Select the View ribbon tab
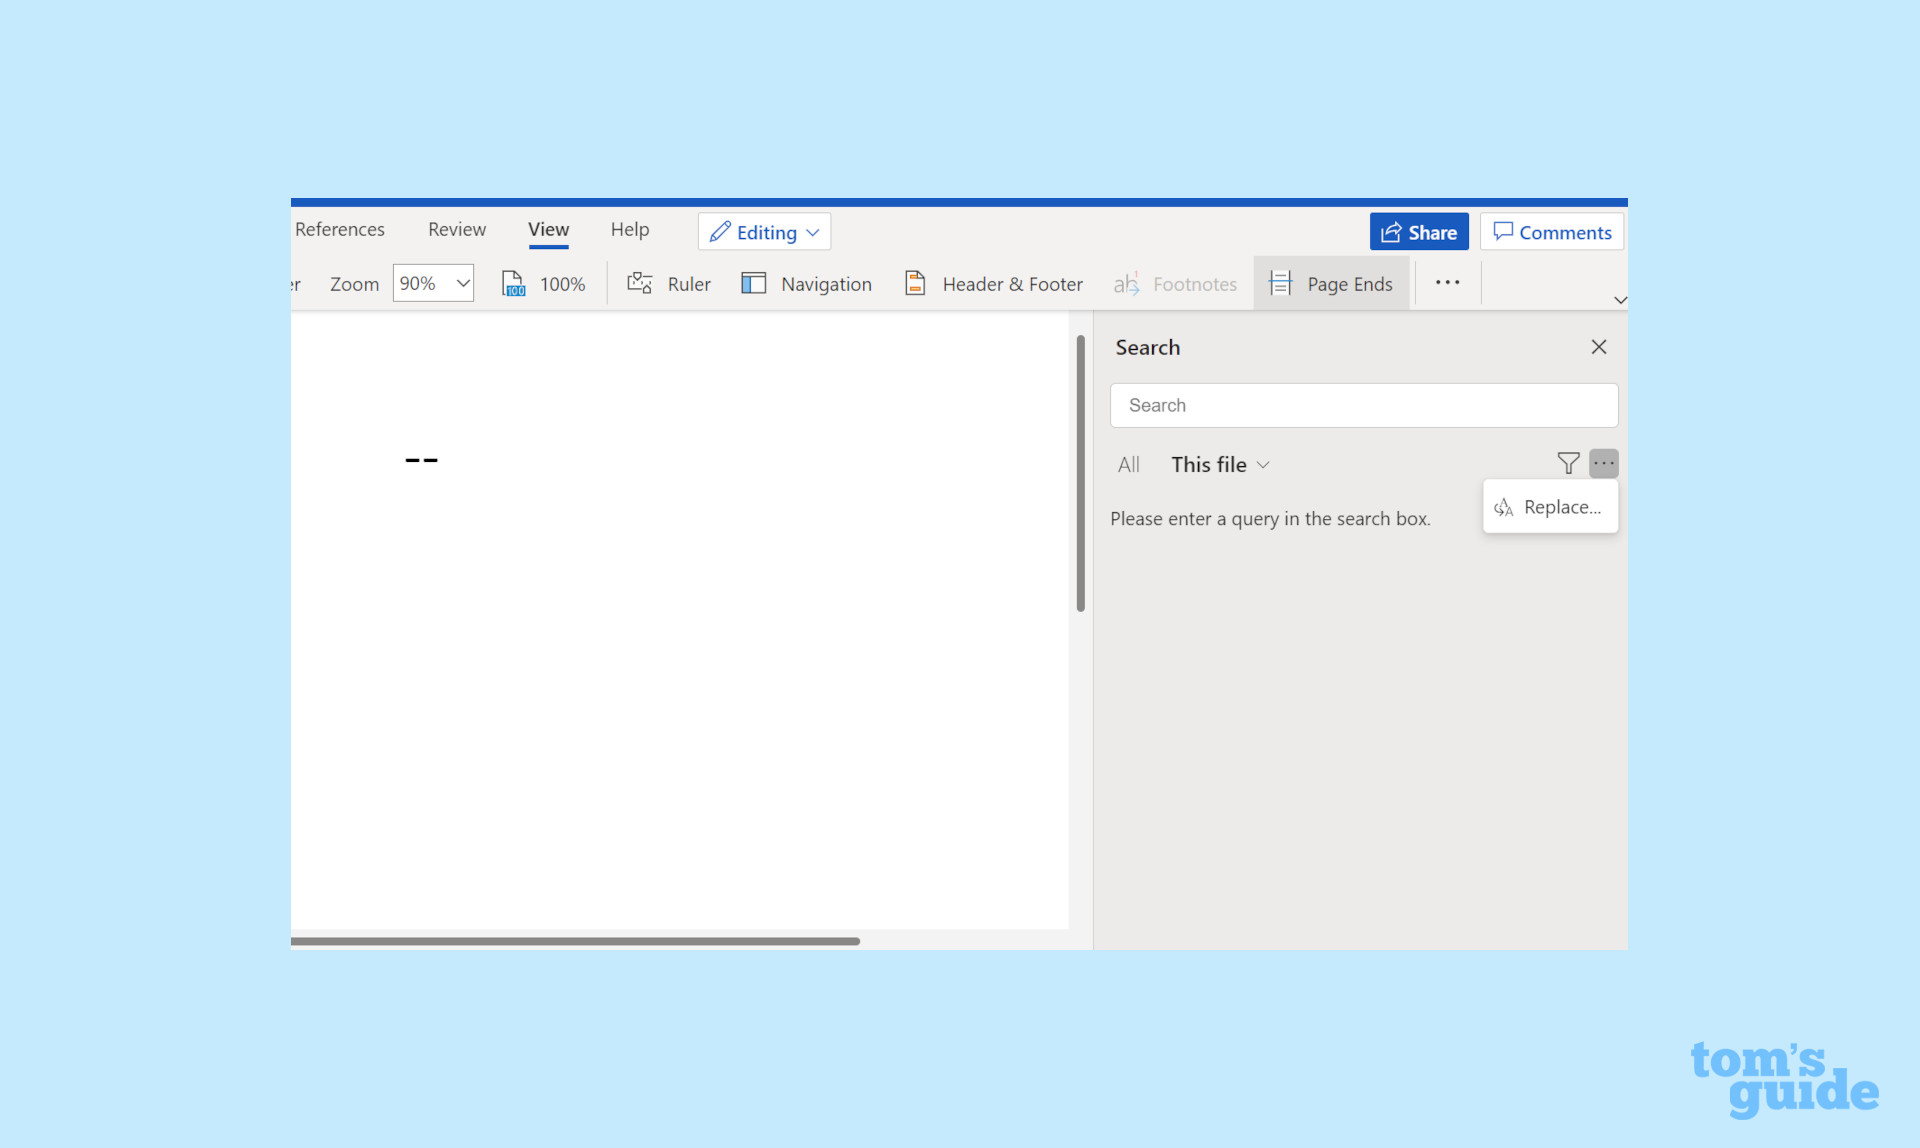The width and height of the screenshot is (1920, 1148). [x=547, y=228]
